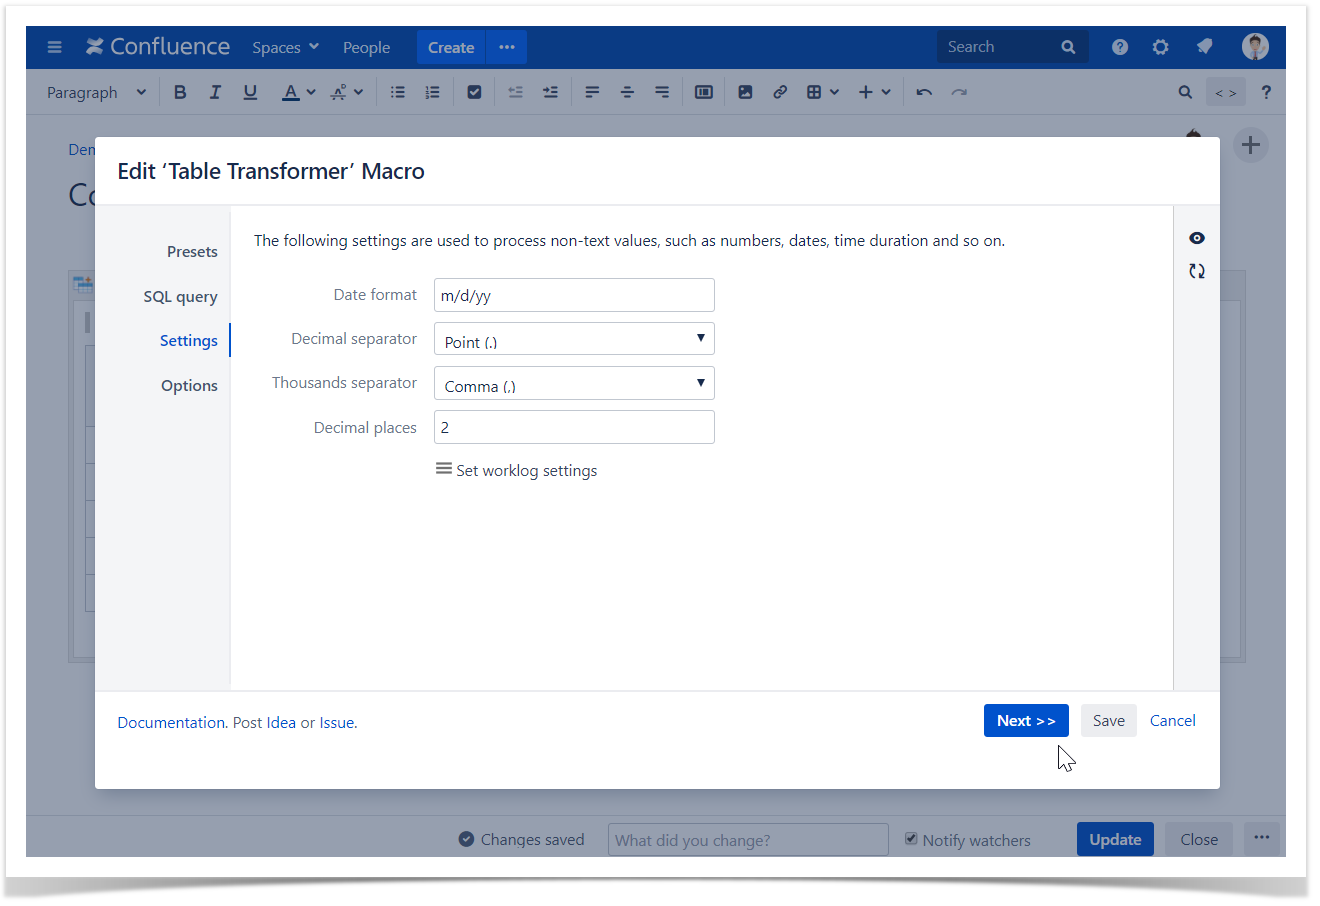The width and height of the screenshot is (1320, 906).
Task: Click the editor Close button
Action: [x=1199, y=839]
